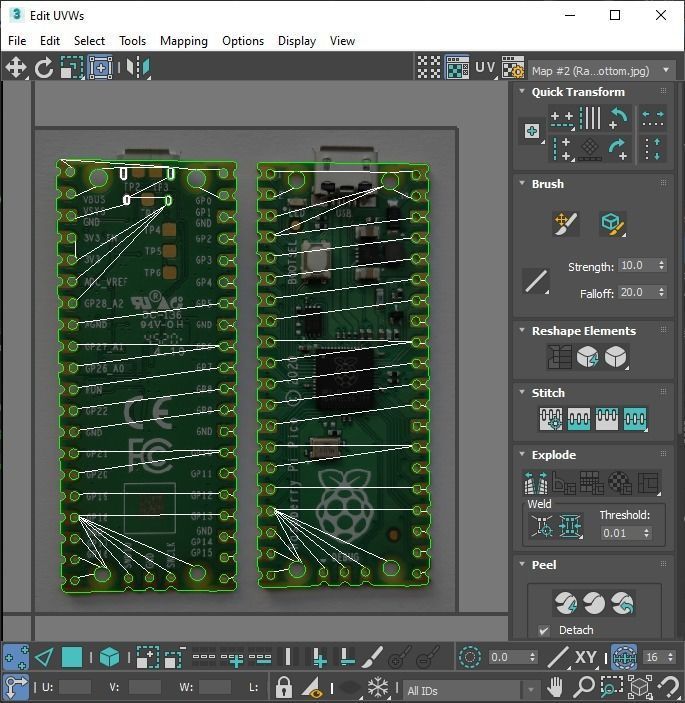Click the Target Weld icon
This screenshot has width=685, height=703.
coord(542,526)
